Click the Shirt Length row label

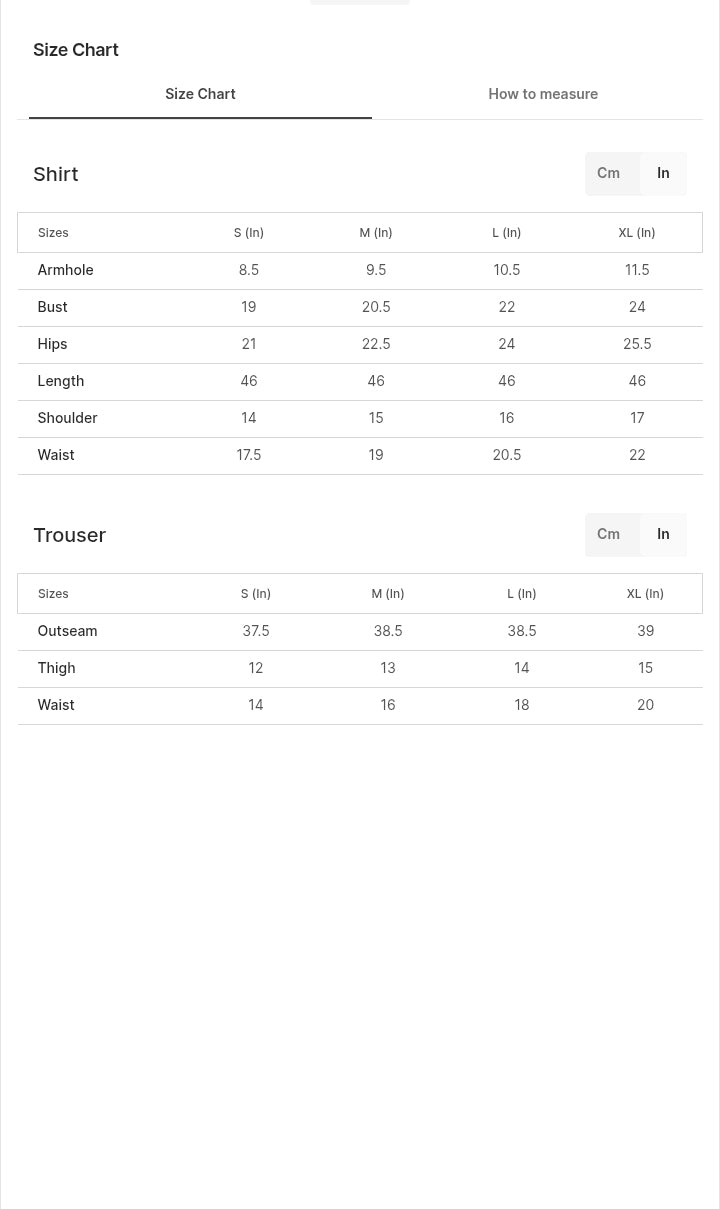[61, 381]
